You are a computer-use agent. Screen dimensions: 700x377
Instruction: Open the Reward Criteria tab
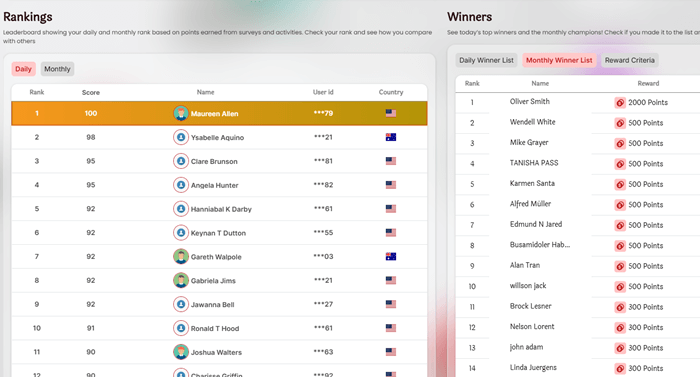629,60
